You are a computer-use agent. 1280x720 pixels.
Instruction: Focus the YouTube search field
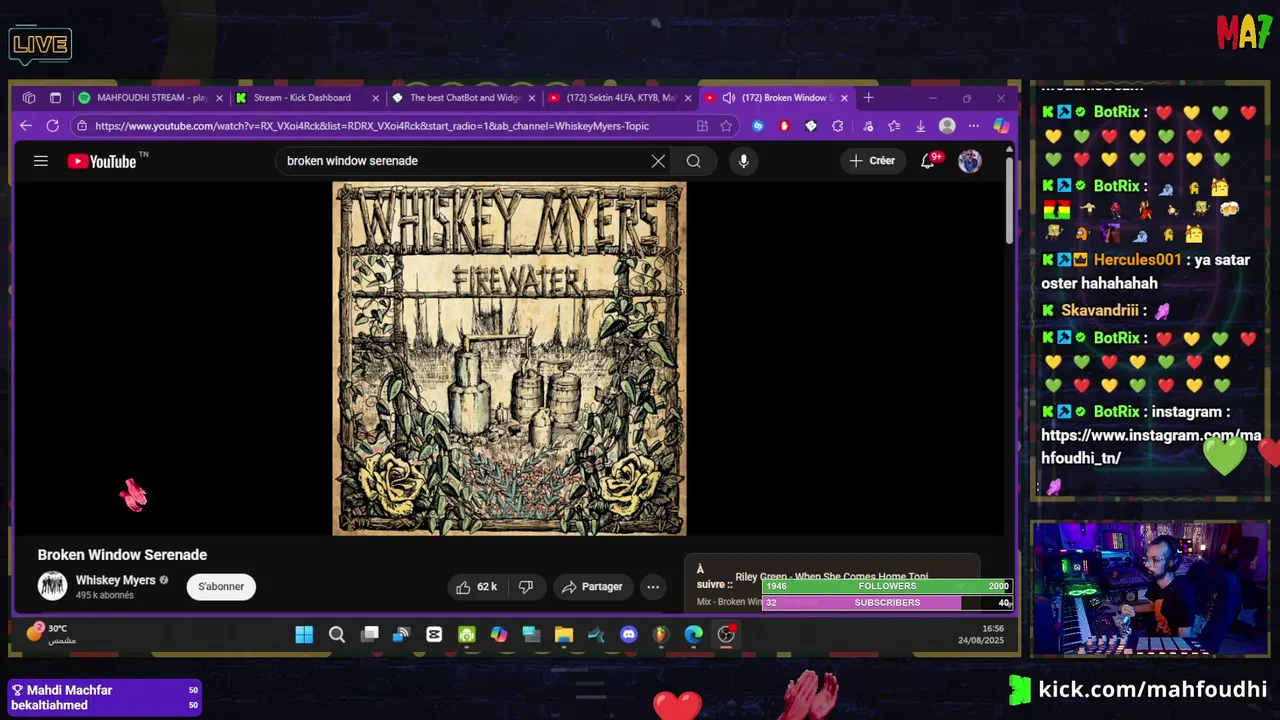[463, 161]
